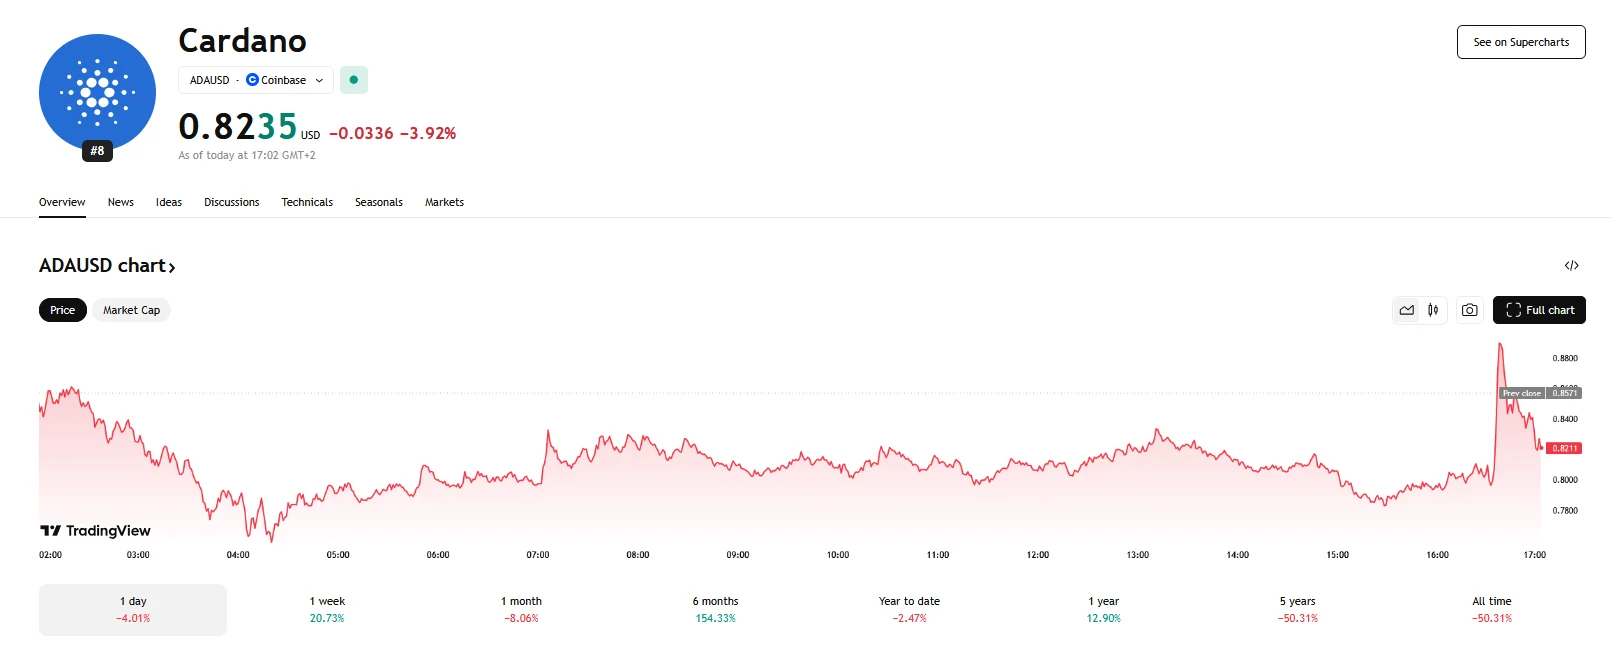The image size is (1611, 655).
Task: Go to the Seasonals tab
Action: tap(379, 202)
